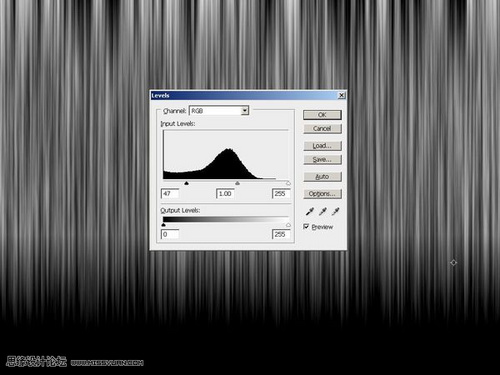
Task: Click OK in the Levels dialog
Action: point(322,115)
